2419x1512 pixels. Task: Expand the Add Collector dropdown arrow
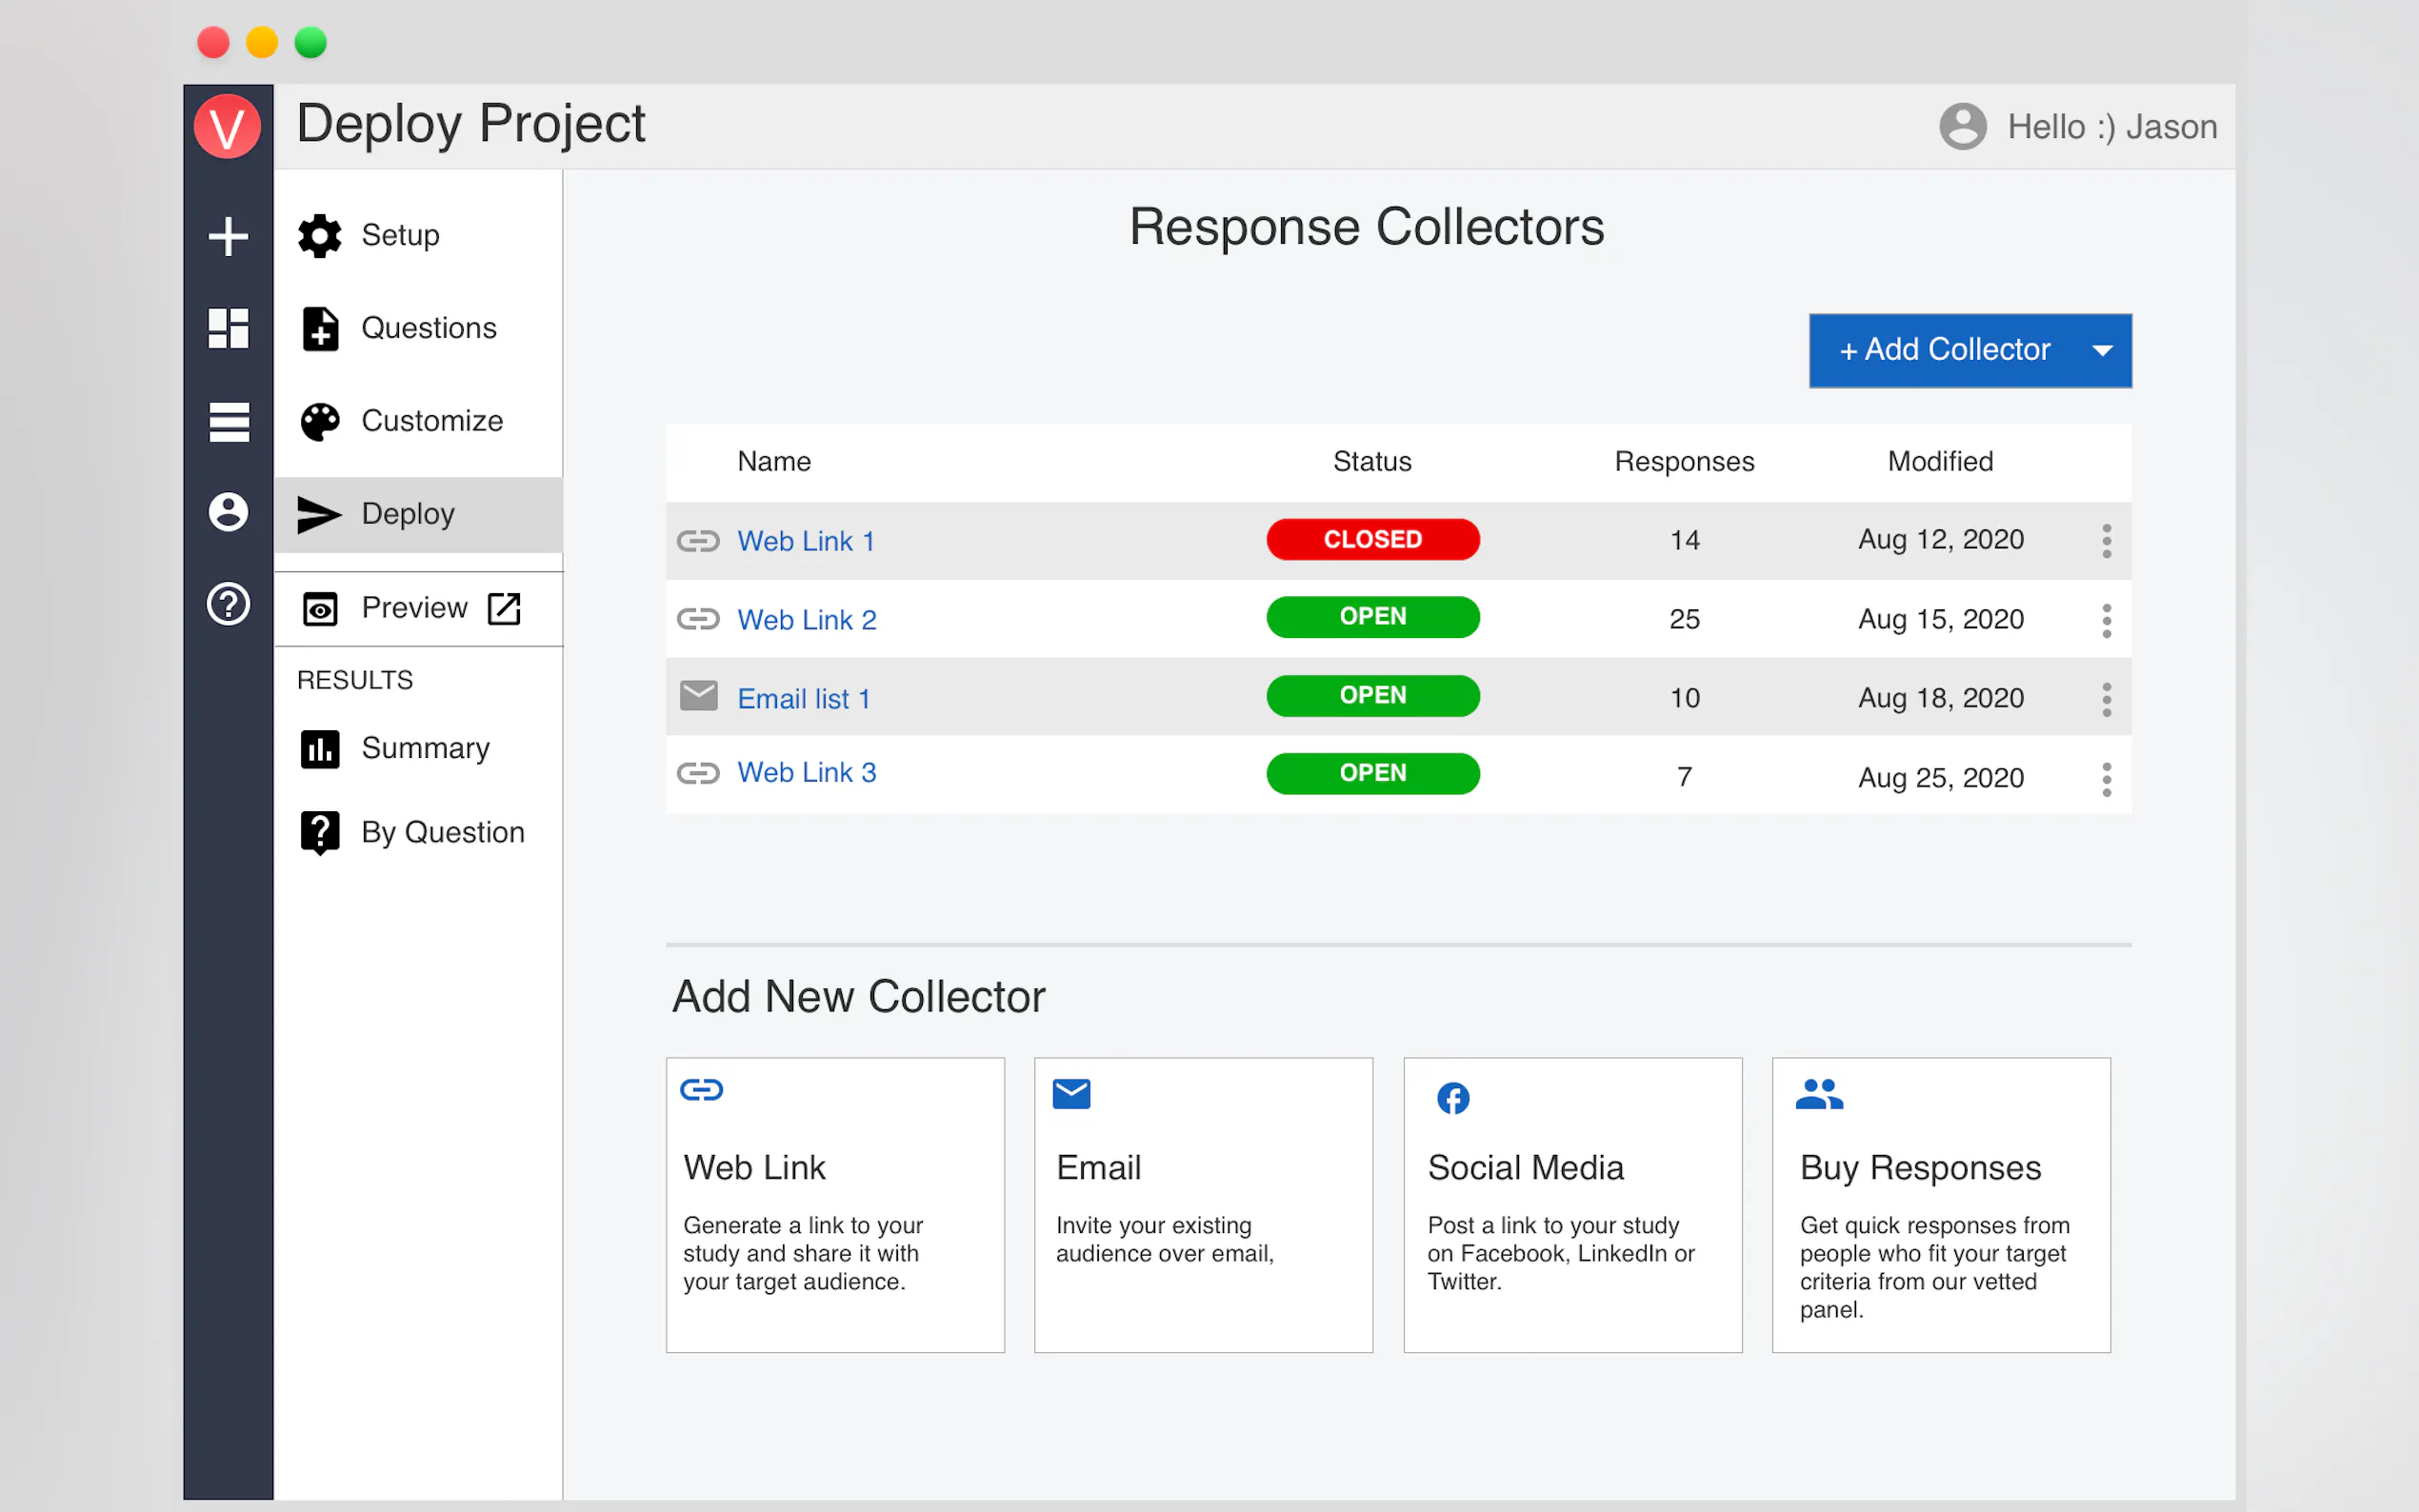[2102, 350]
